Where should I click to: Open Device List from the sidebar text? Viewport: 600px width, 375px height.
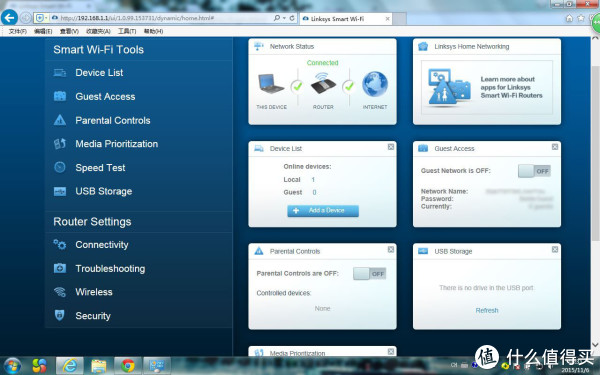coord(99,73)
